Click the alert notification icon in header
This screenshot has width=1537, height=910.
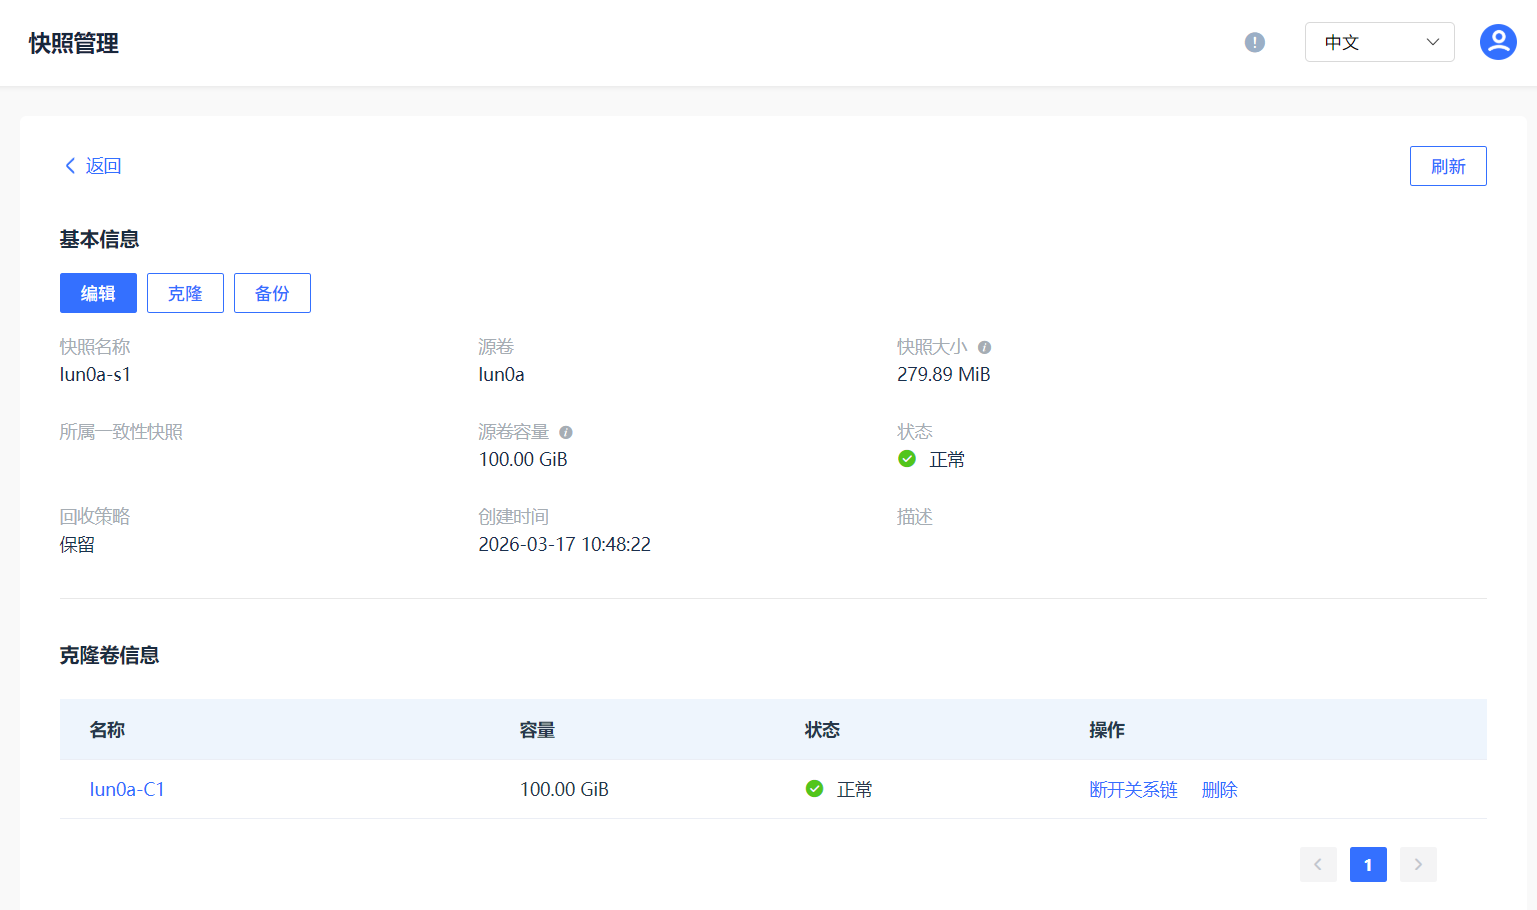point(1254,42)
